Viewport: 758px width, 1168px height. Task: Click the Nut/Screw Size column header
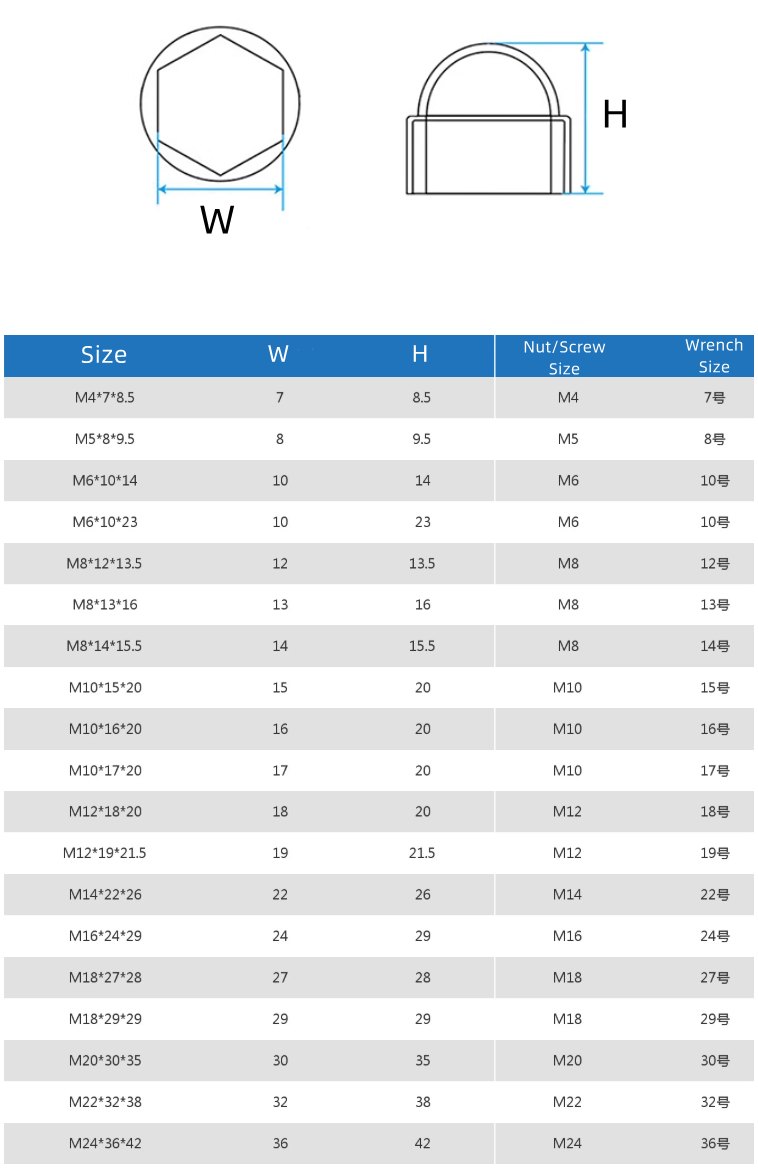pyautogui.click(x=564, y=357)
